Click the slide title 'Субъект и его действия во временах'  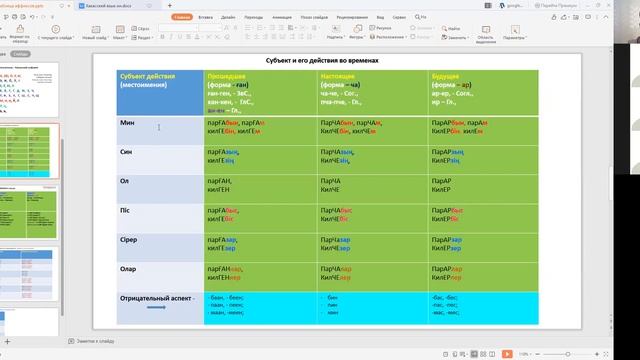[x=322, y=60]
